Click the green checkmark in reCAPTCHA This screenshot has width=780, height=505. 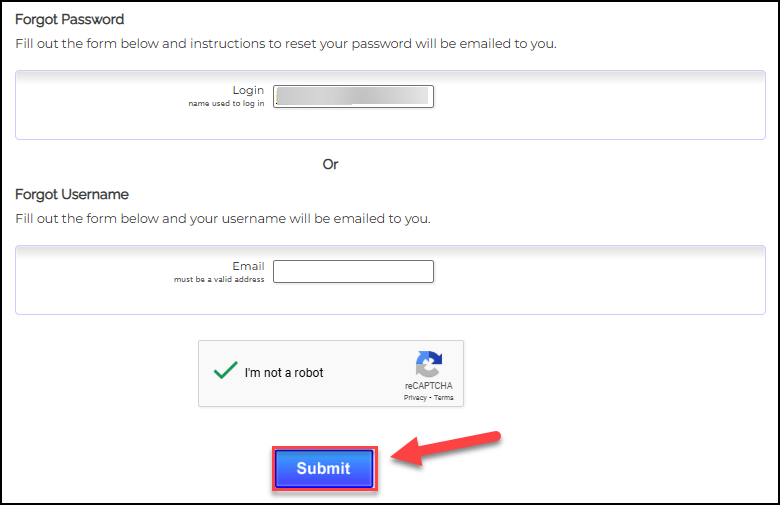[x=225, y=370]
